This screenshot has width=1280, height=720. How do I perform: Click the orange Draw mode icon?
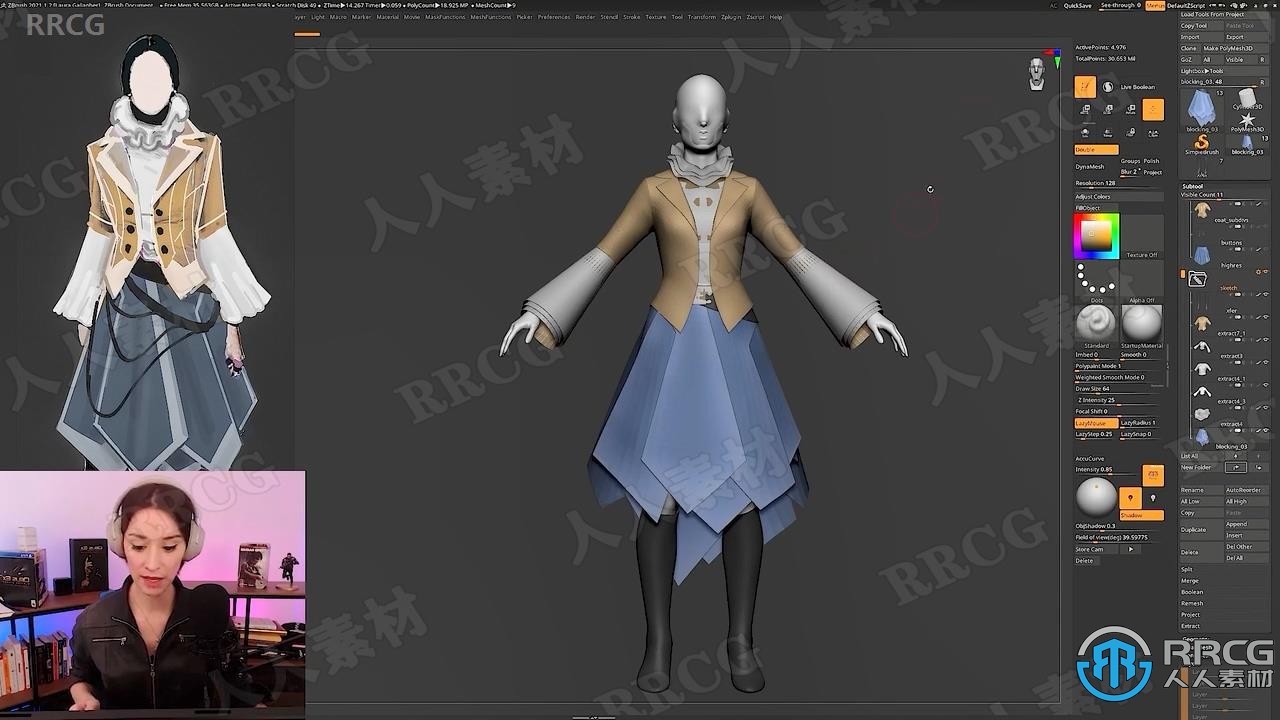point(1085,87)
